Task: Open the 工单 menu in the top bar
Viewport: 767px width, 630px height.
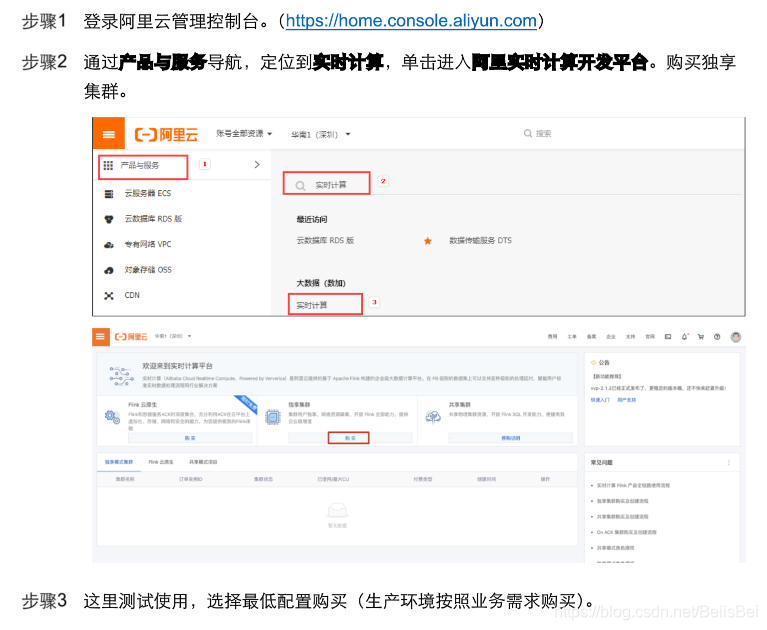Action: coord(572,337)
